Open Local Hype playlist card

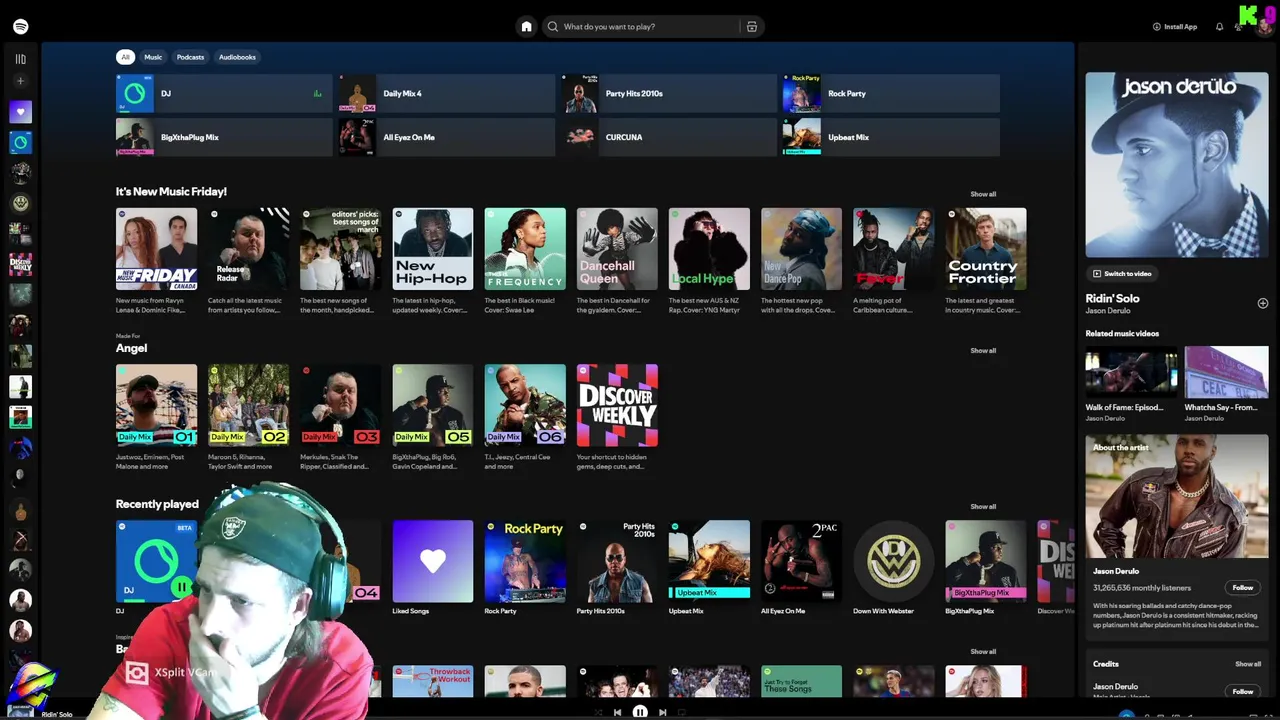[x=709, y=249]
